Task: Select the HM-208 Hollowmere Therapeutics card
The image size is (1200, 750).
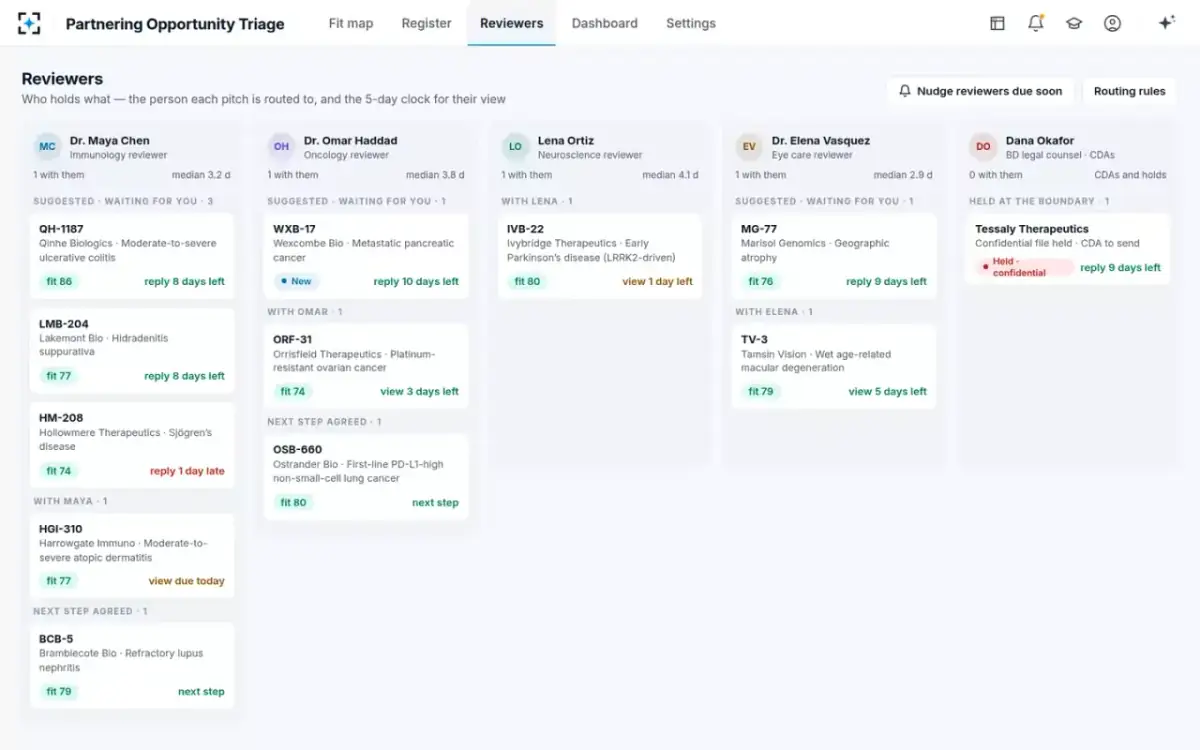Action: 132,445
